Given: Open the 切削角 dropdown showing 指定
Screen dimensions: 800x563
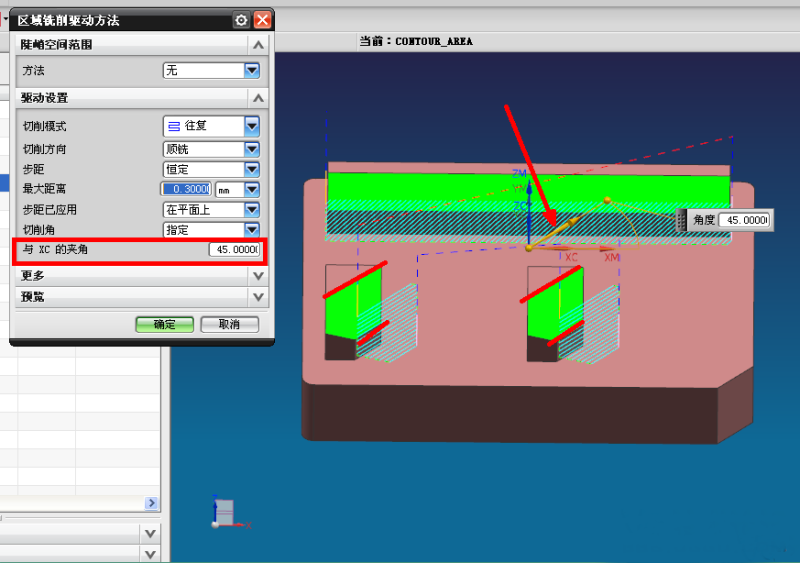Looking at the screenshot, I should click(x=252, y=230).
